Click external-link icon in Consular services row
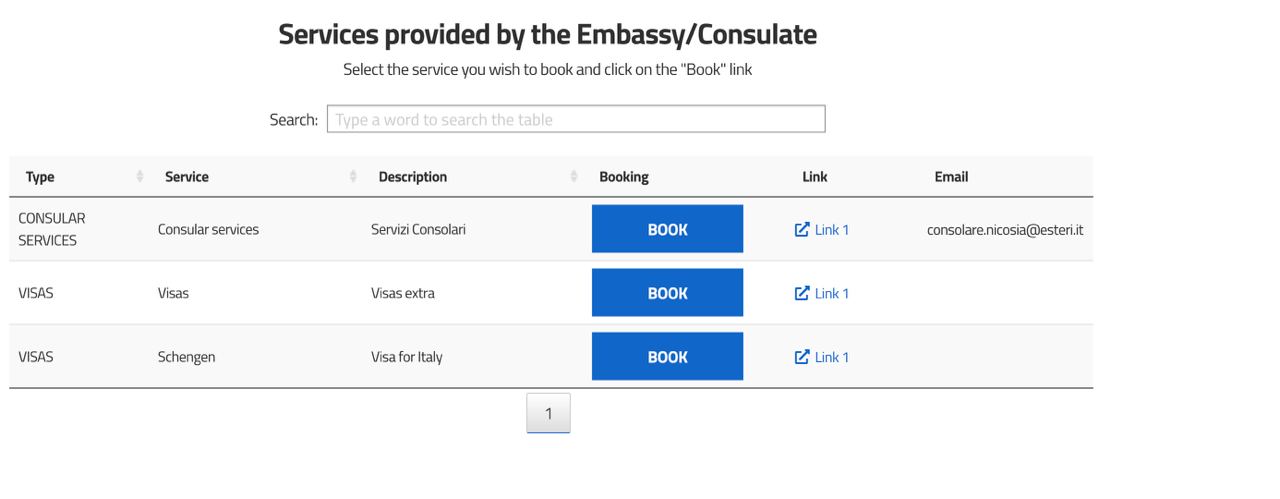This screenshot has height=499, width=1280. 801,230
